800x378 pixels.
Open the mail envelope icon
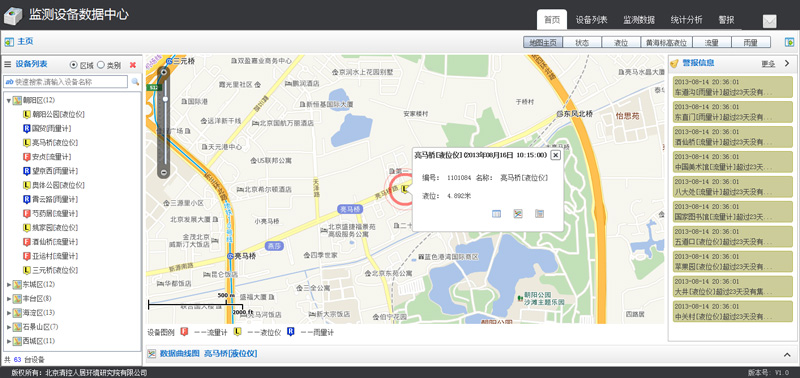point(769,21)
